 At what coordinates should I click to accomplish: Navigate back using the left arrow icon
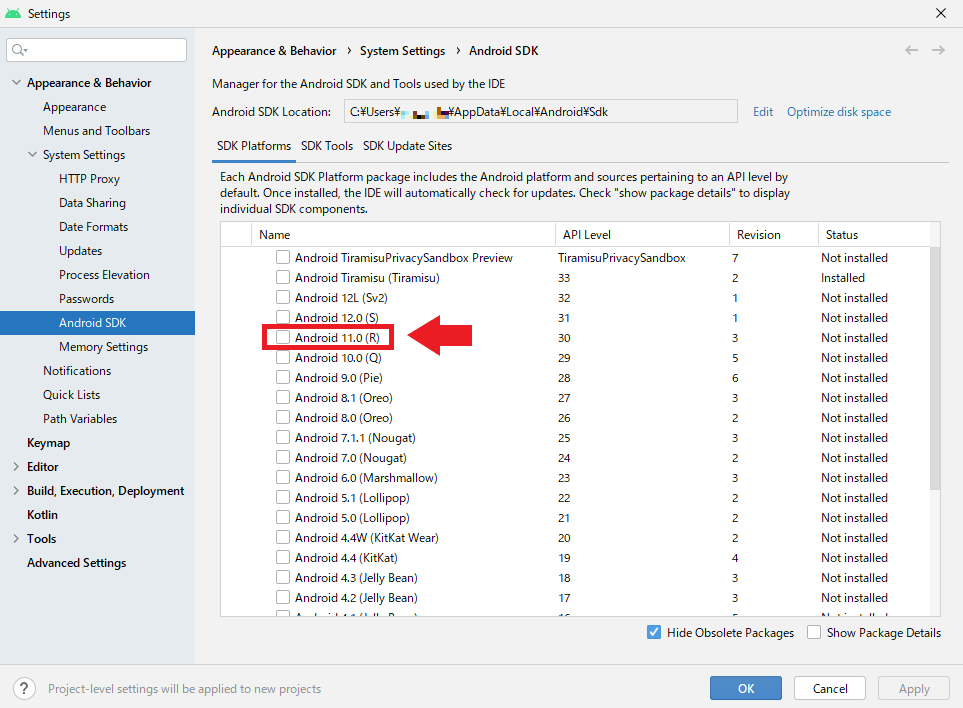911,49
